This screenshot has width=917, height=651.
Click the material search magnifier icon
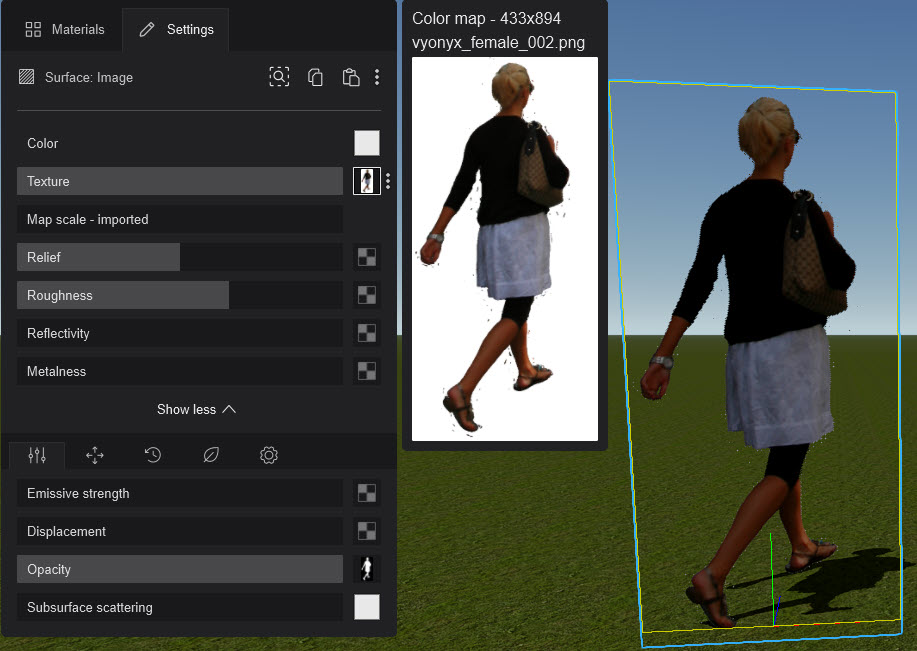(279, 77)
